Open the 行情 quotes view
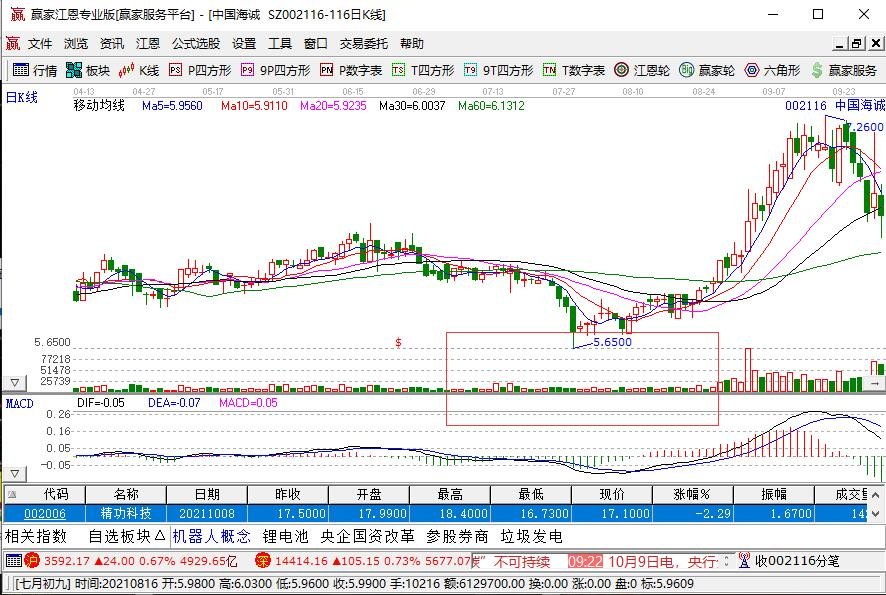The image size is (886, 595). pos(35,70)
